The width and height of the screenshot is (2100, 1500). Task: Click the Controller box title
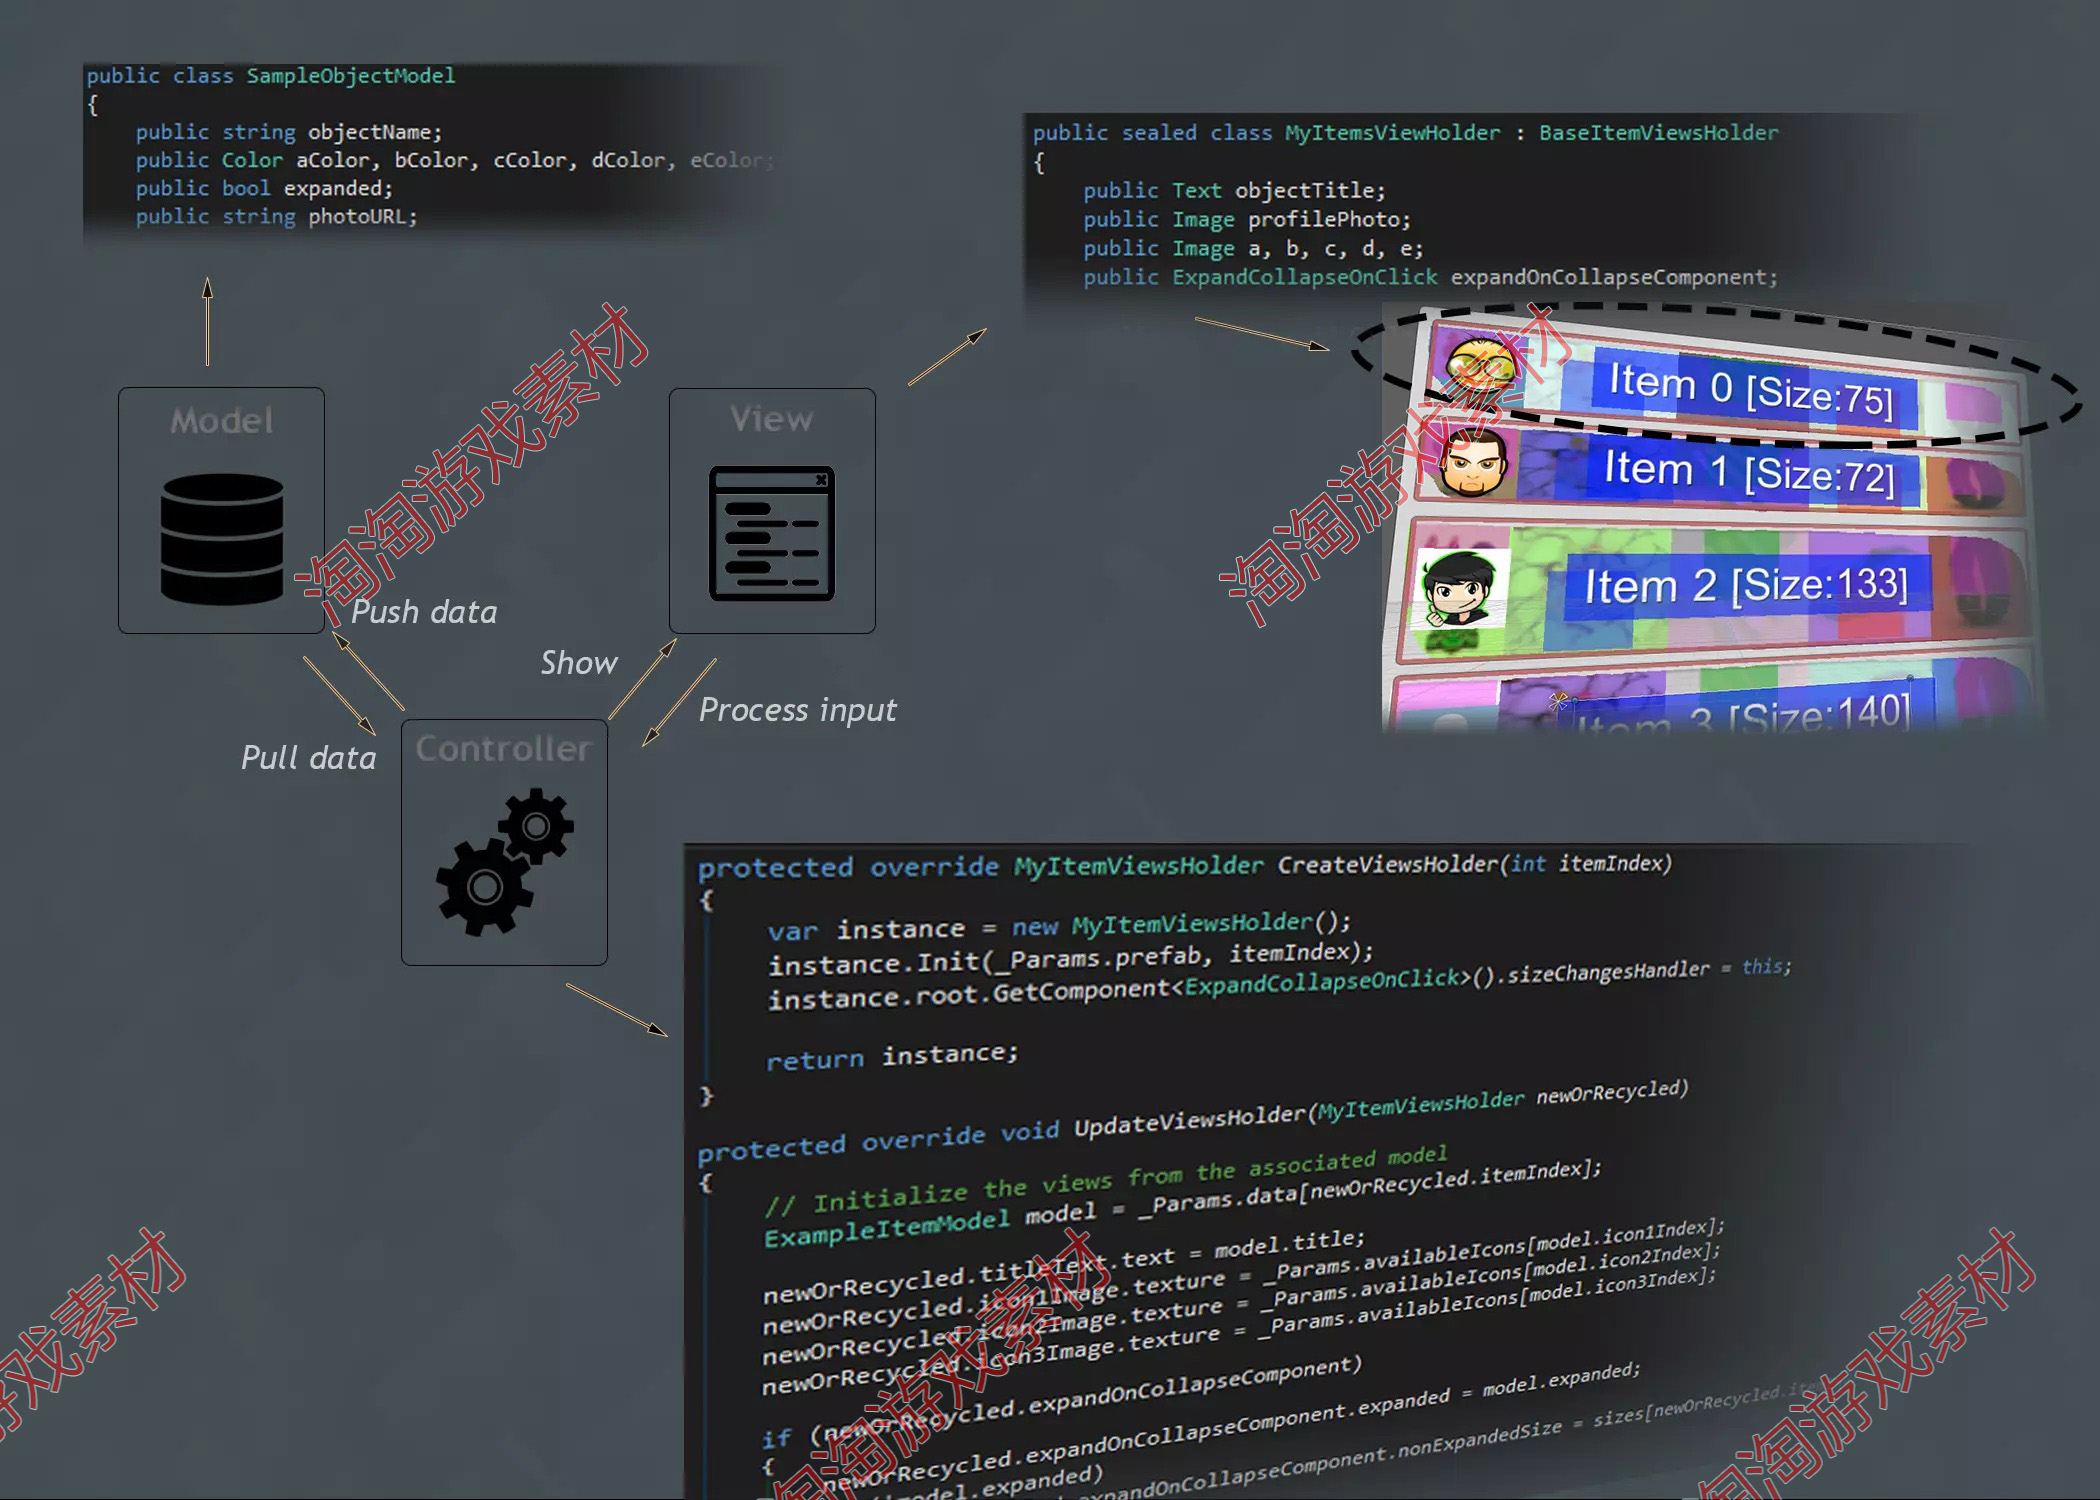503,749
